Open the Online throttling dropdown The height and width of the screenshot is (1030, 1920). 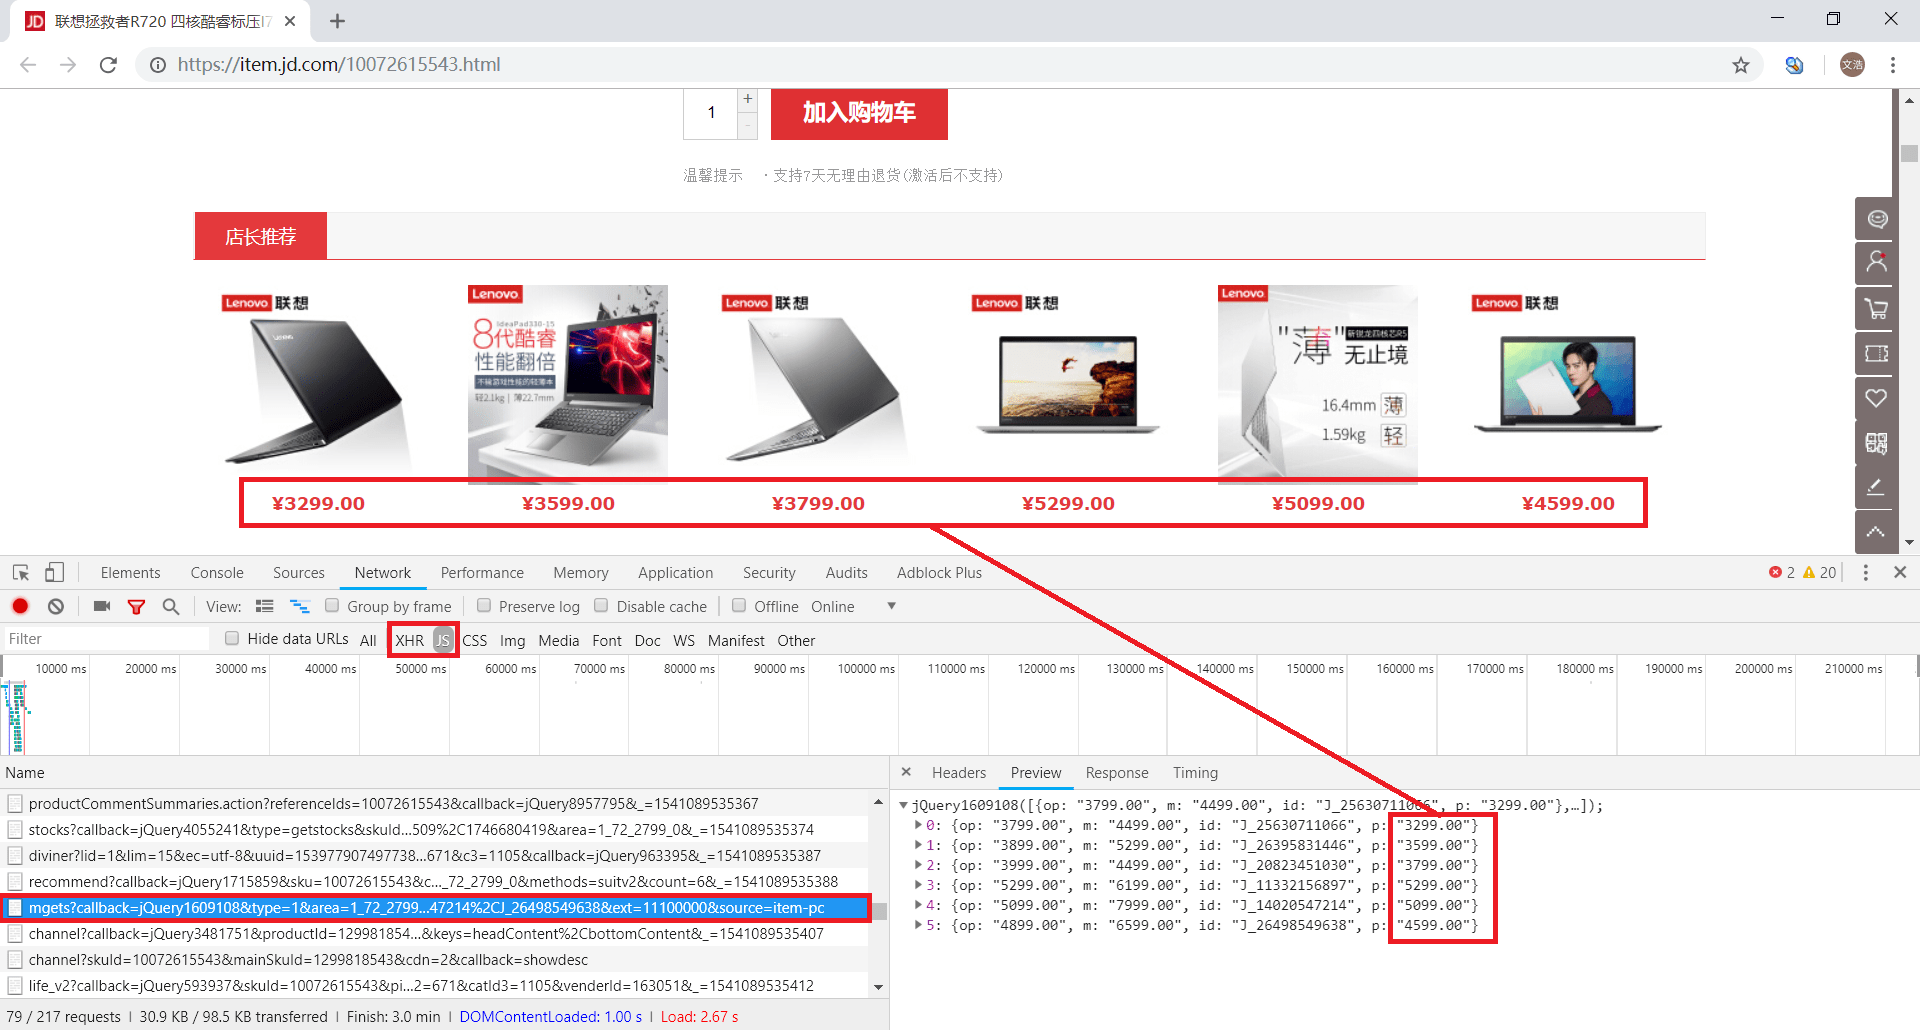[853, 606]
